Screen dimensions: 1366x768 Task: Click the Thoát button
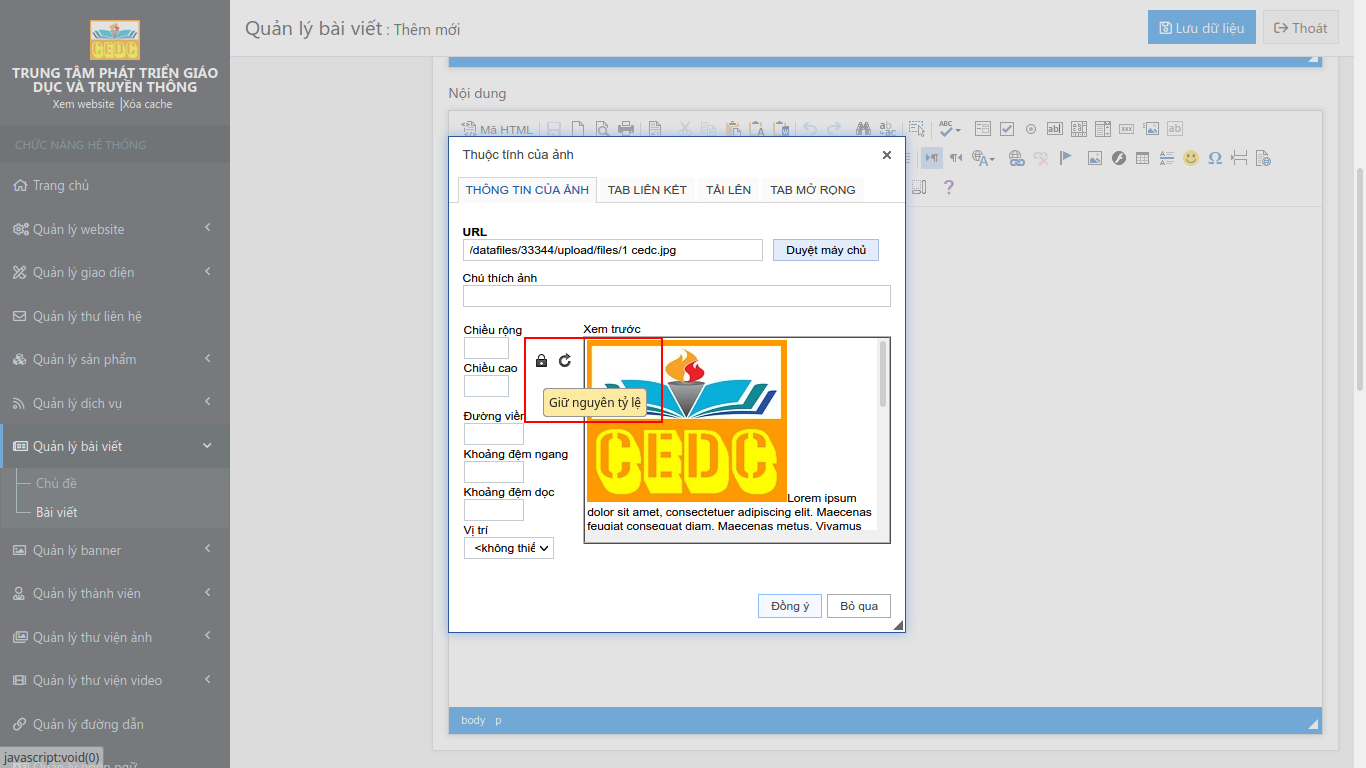tap(1301, 28)
